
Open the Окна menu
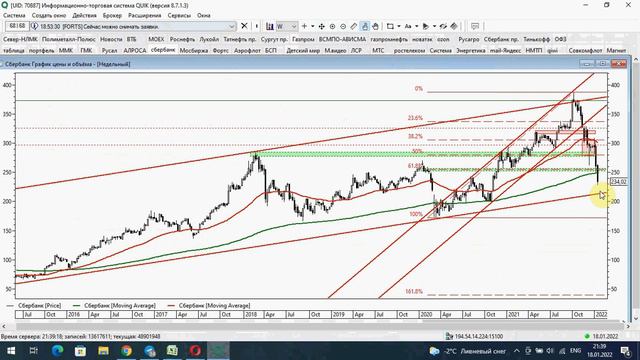pyautogui.click(x=204, y=16)
